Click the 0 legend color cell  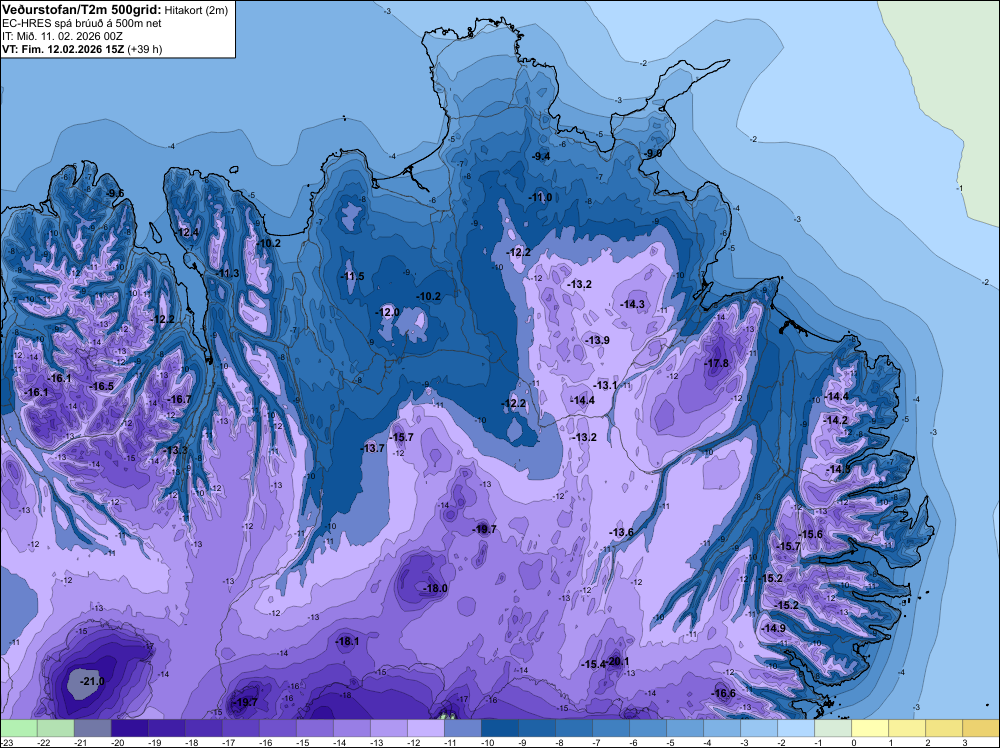(x=869, y=728)
